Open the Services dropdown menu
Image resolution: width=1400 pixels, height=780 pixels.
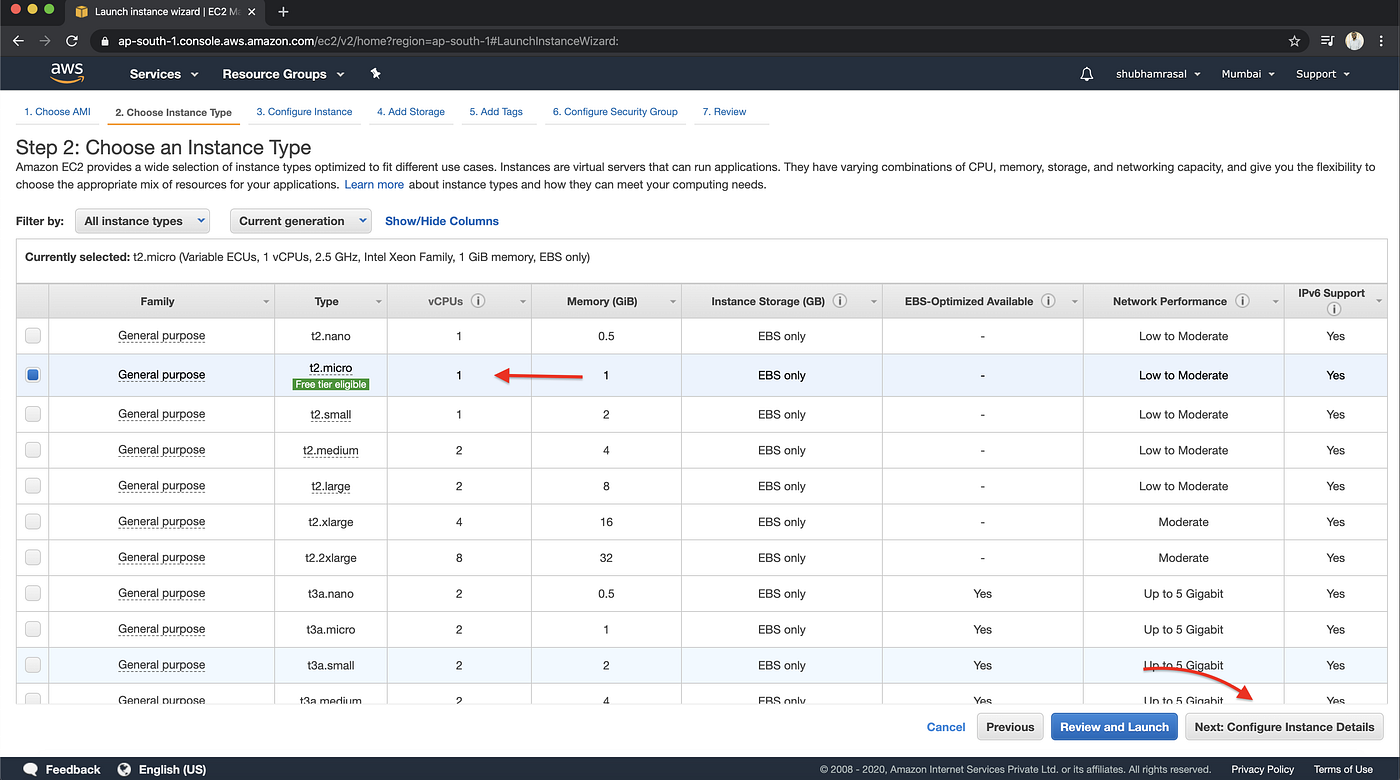(x=164, y=74)
